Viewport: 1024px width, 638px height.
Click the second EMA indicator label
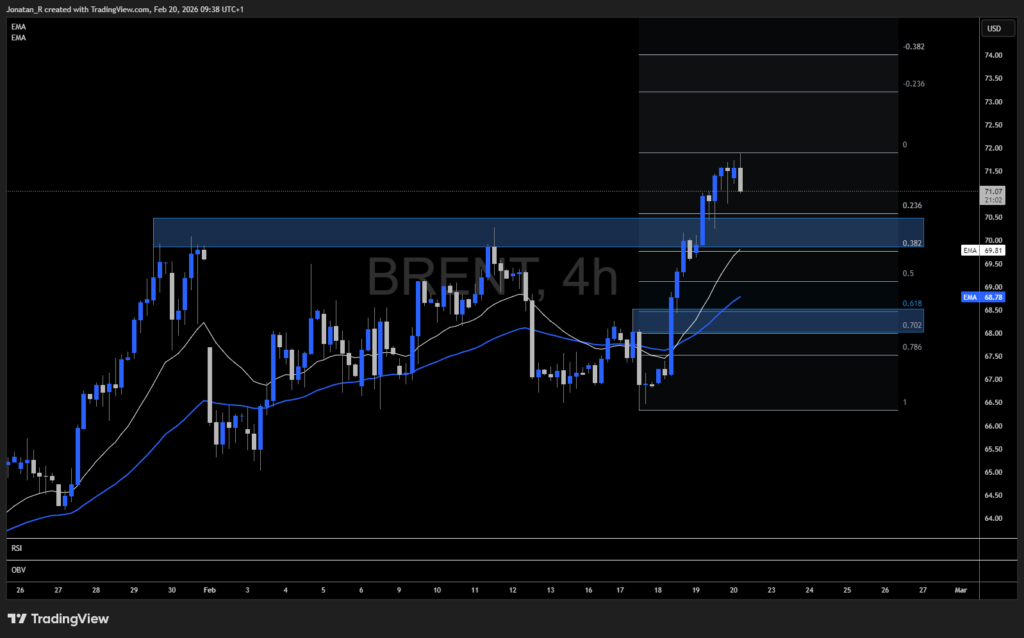[18, 38]
